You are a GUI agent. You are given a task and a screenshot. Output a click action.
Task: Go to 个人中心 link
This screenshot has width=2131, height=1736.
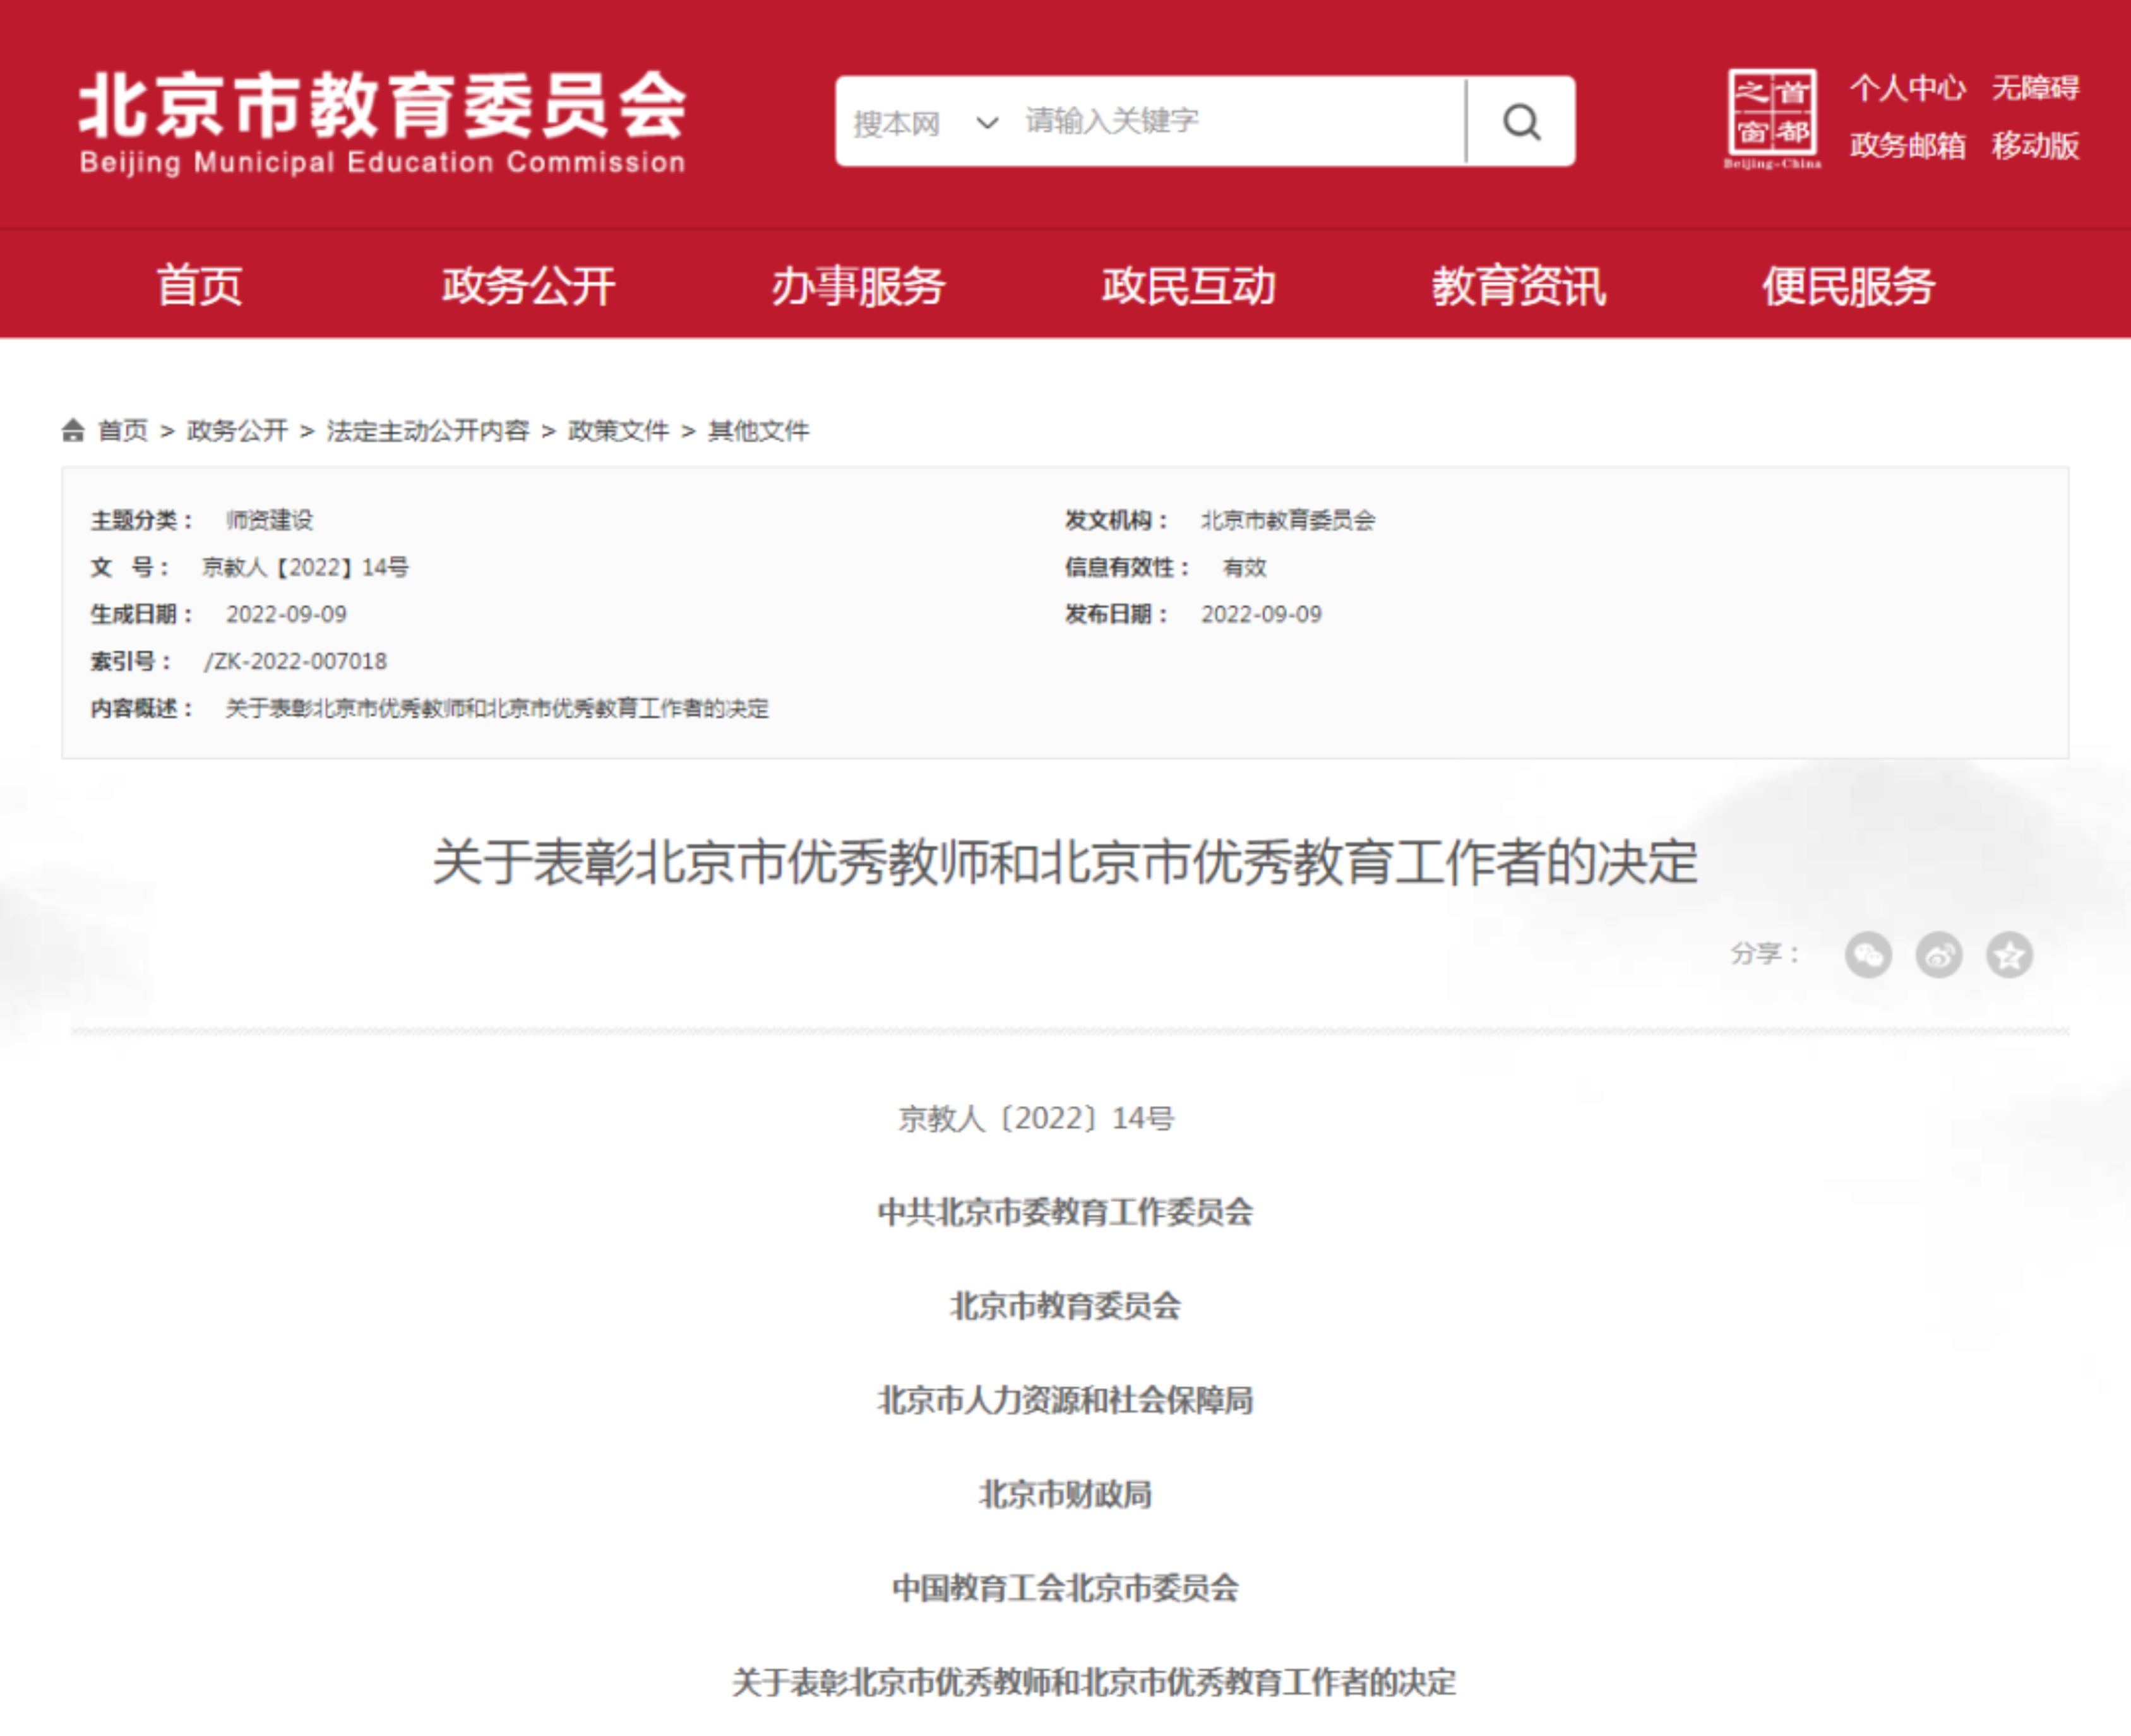[1908, 88]
